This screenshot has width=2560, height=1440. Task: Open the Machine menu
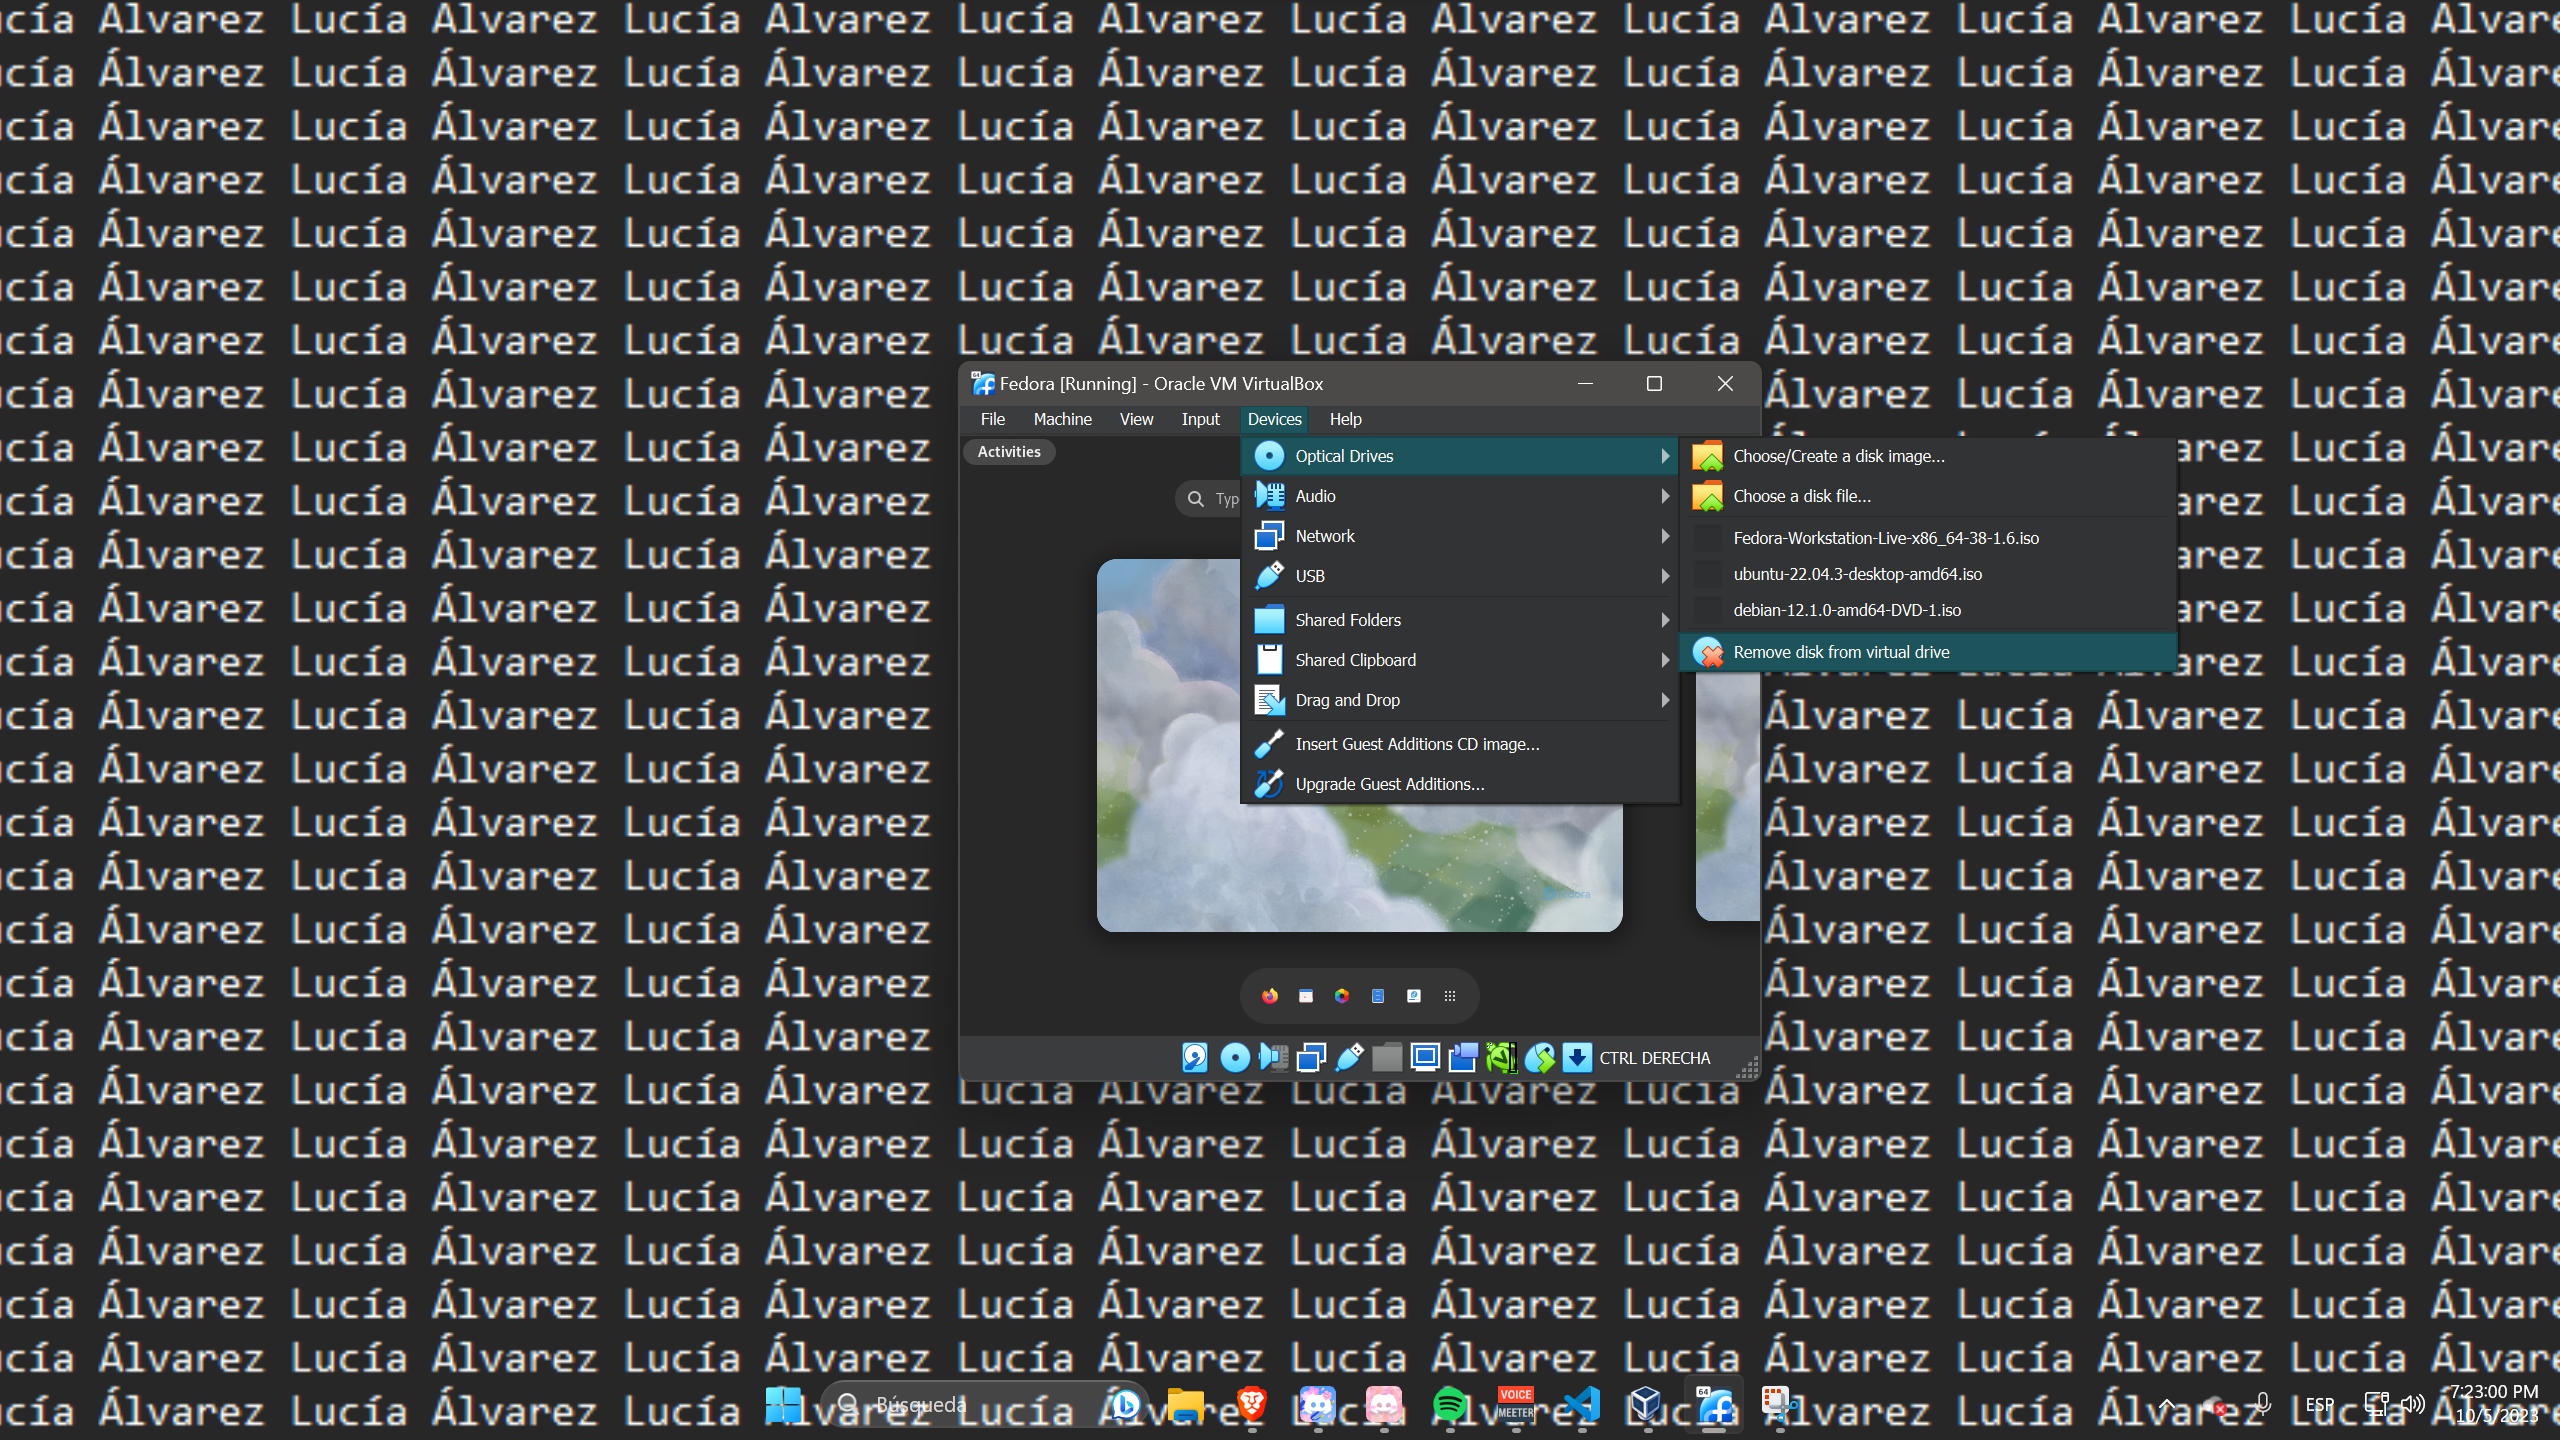[1062, 419]
